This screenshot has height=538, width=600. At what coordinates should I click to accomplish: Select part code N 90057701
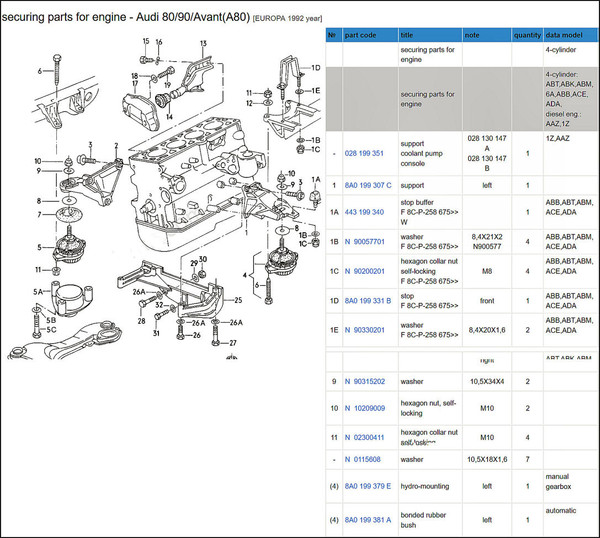pyautogui.click(x=368, y=240)
